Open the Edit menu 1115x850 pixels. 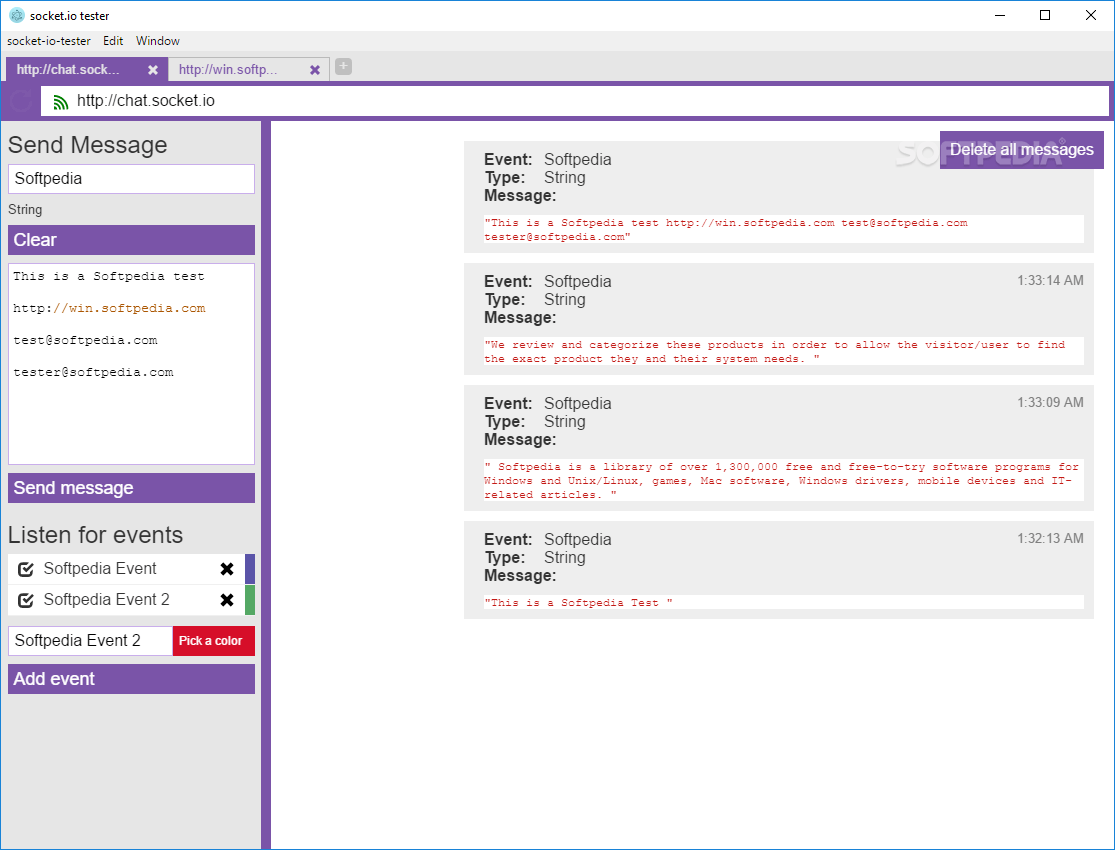pos(113,41)
